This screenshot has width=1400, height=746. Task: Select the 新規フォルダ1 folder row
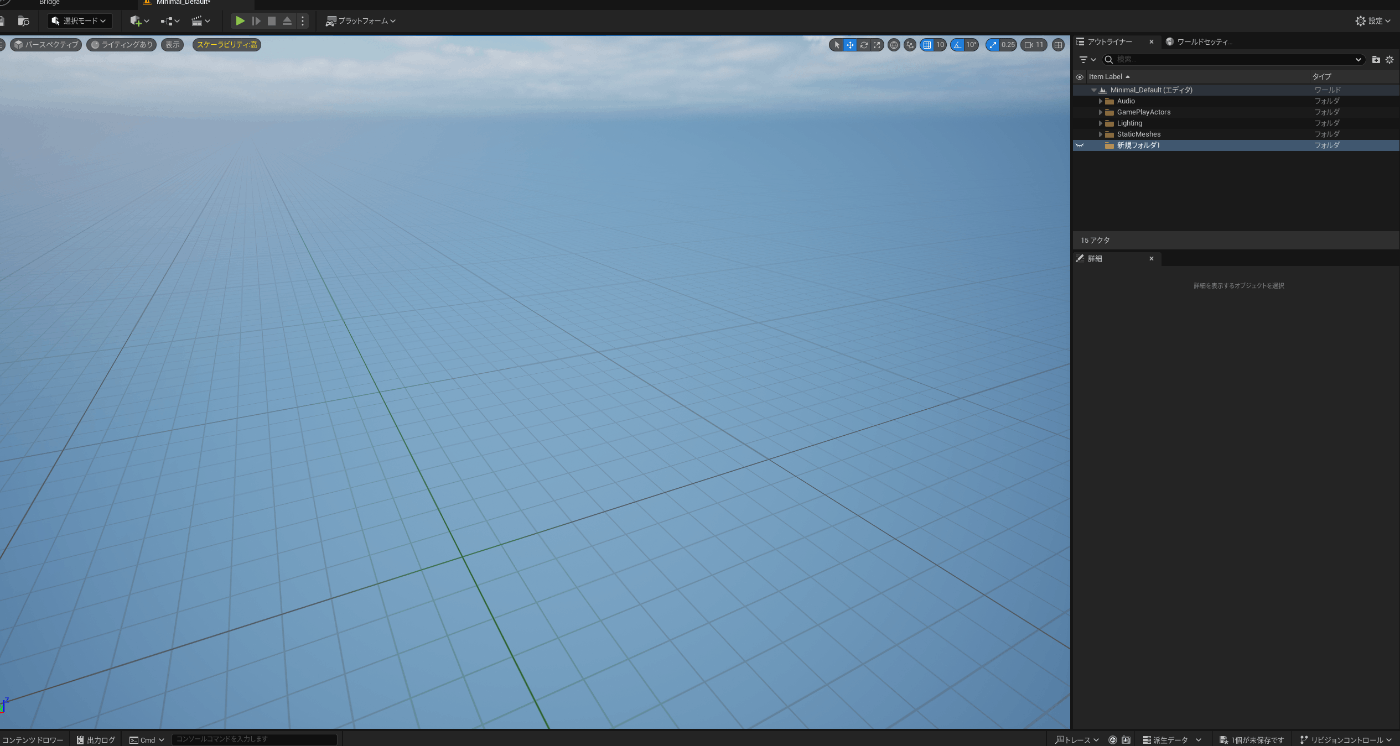(1236, 145)
